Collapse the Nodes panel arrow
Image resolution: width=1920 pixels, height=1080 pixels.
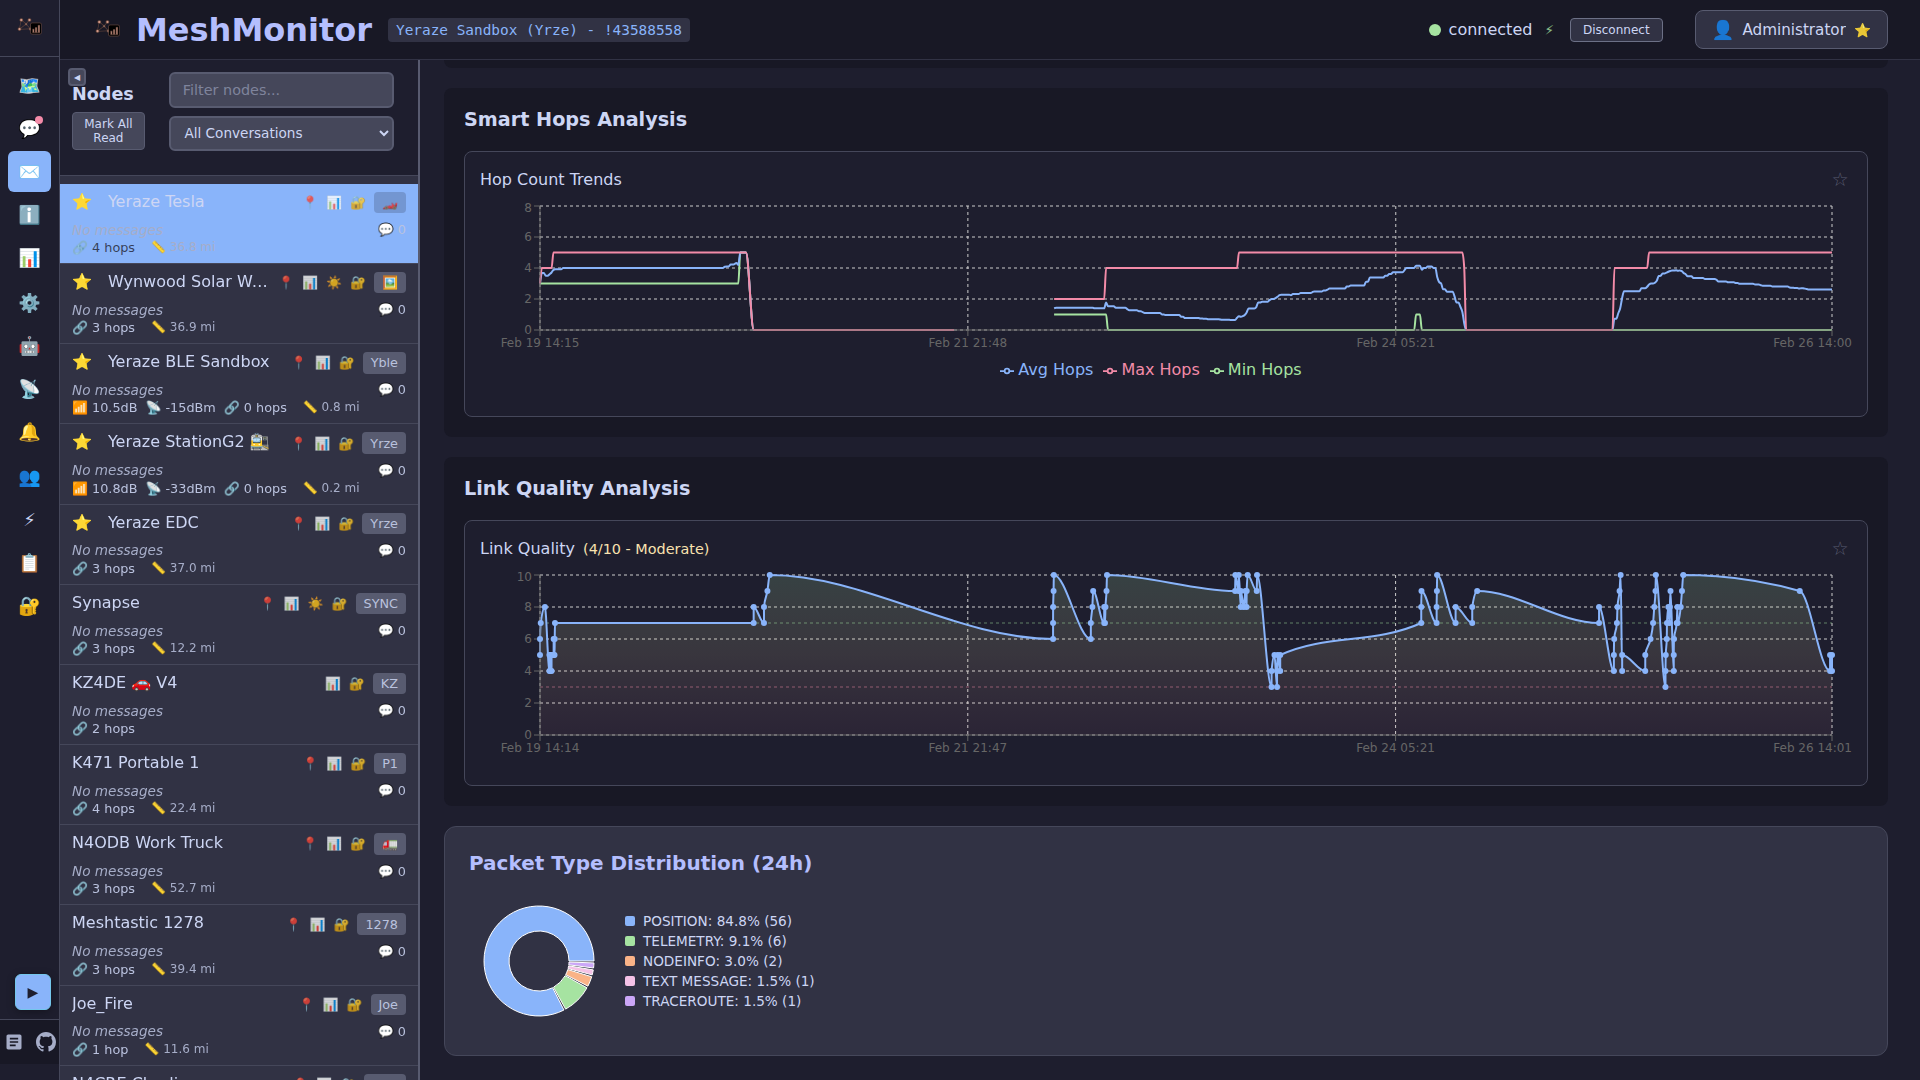click(77, 77)
